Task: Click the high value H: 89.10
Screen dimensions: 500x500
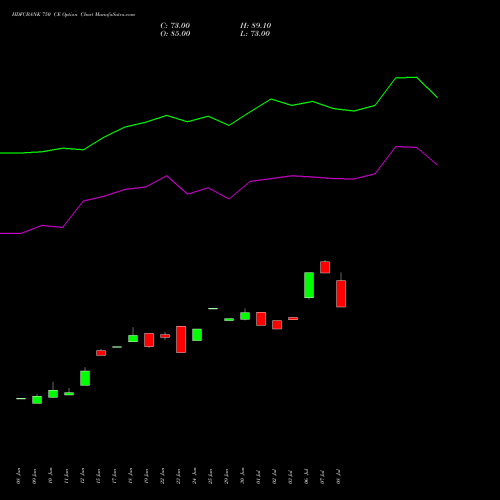Action: [x=256, y=26]
